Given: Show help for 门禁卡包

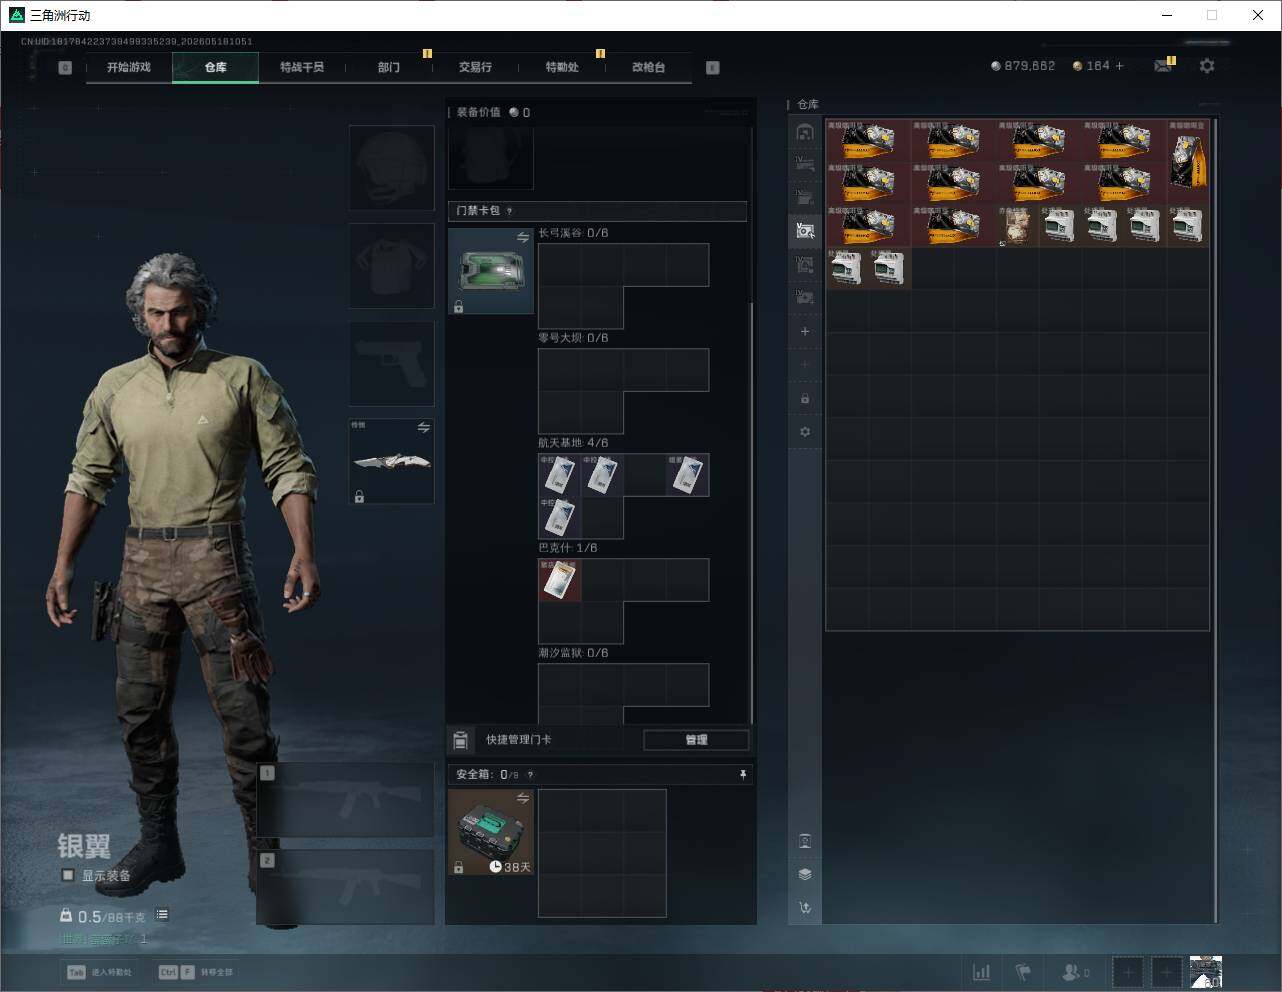Looking at the screenshot, I should tap(510, 211).
